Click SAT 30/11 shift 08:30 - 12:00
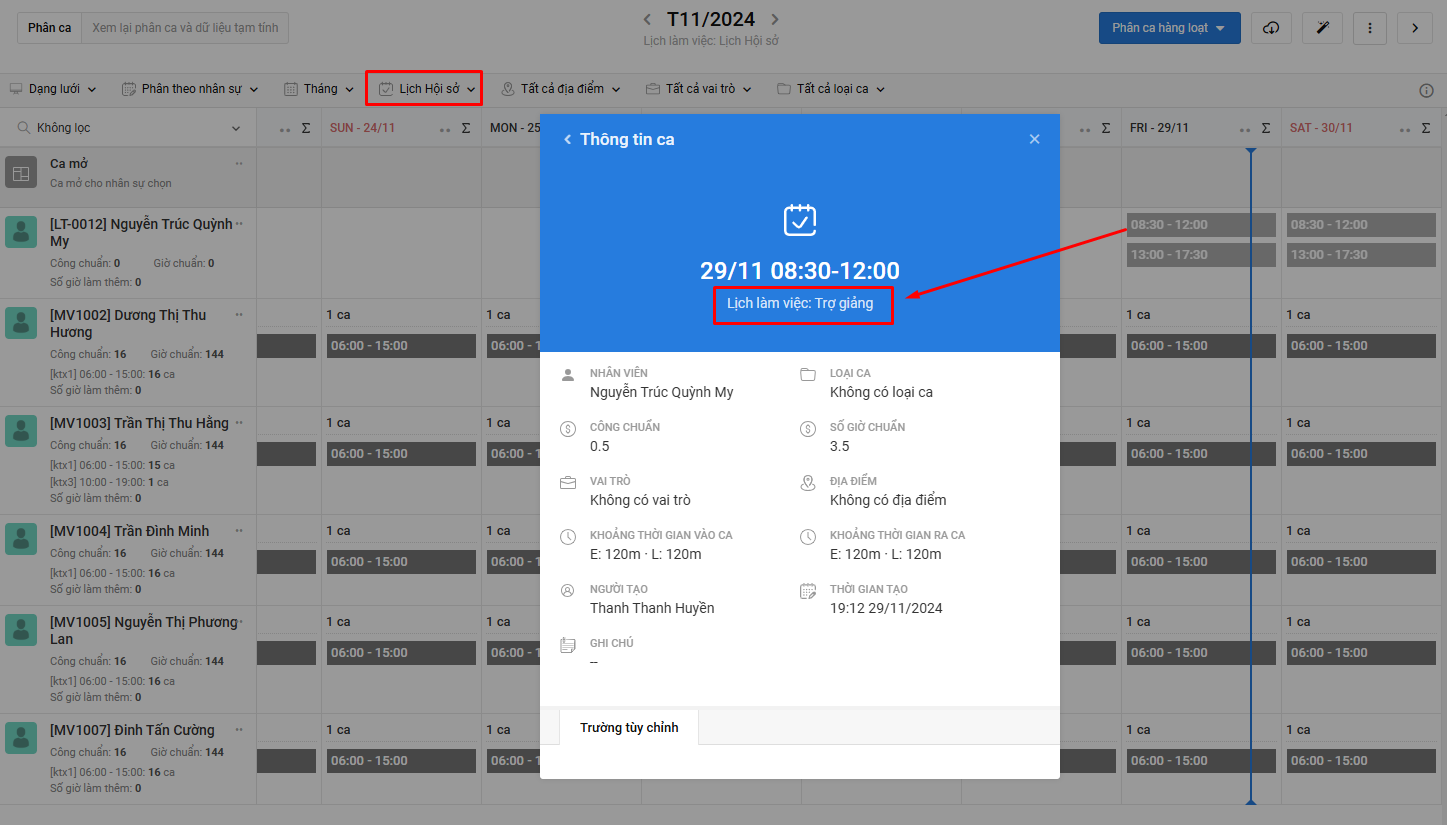 (x=1361, y=225)
